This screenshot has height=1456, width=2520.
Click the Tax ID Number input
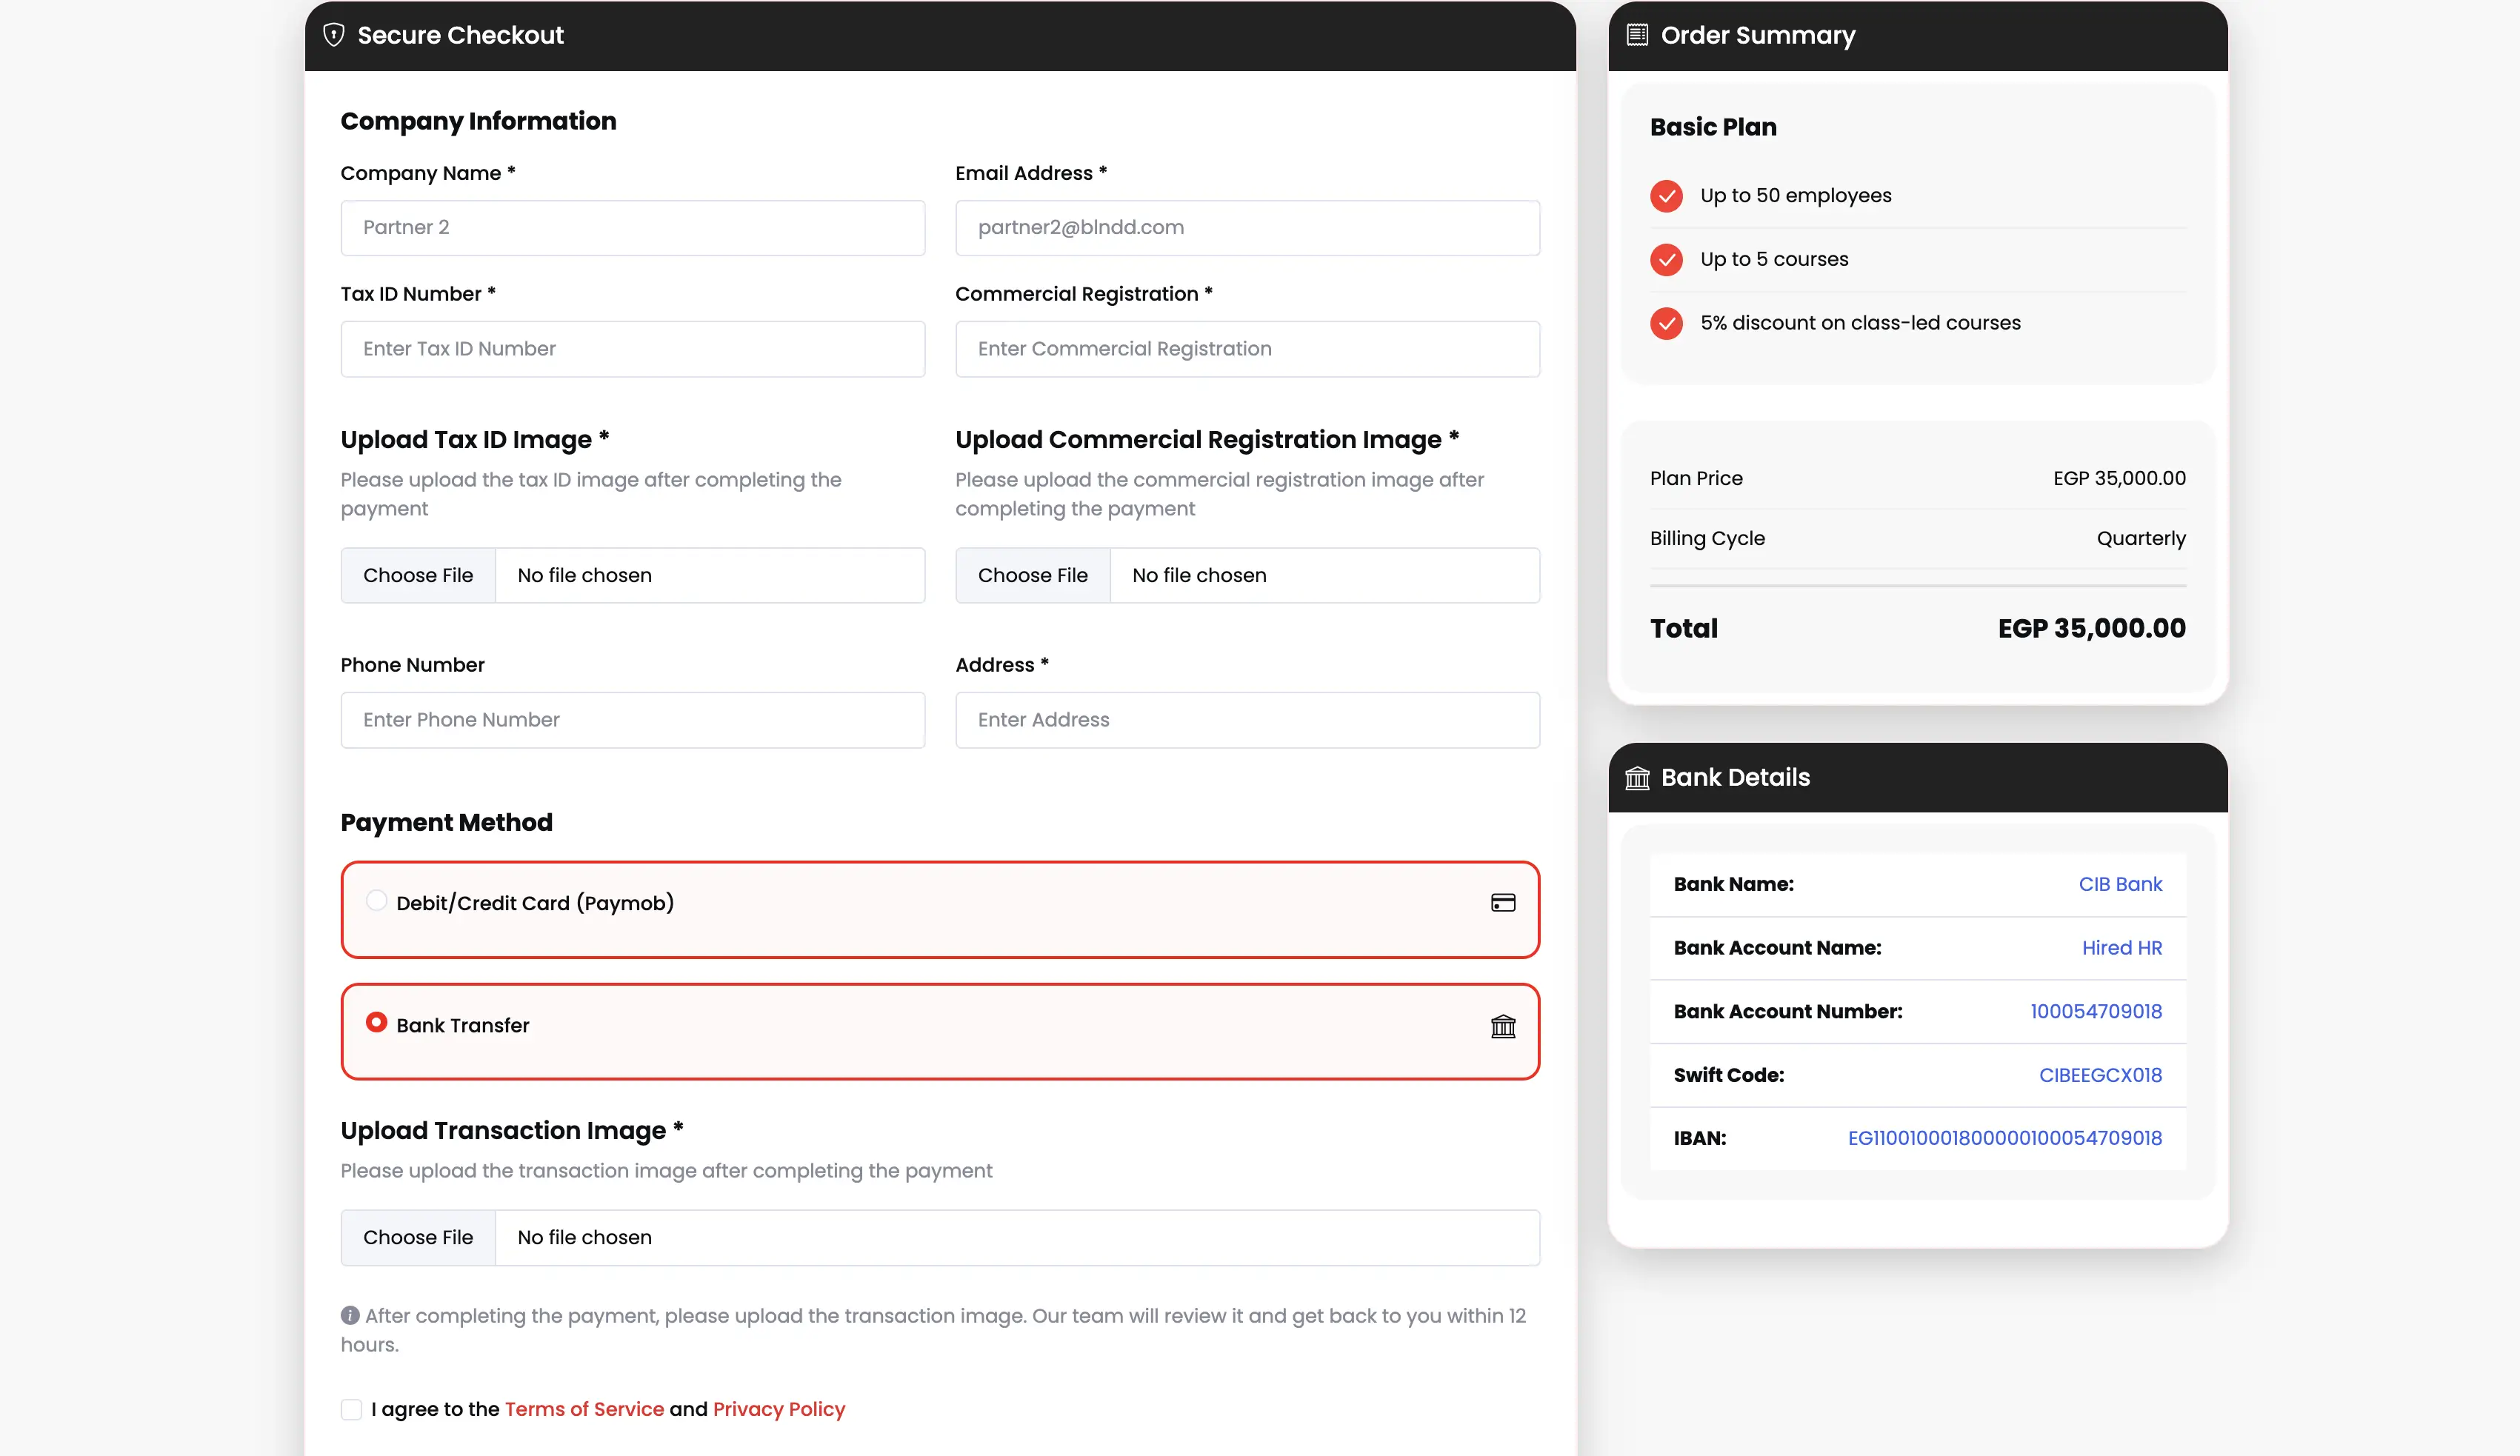[633, 349]
